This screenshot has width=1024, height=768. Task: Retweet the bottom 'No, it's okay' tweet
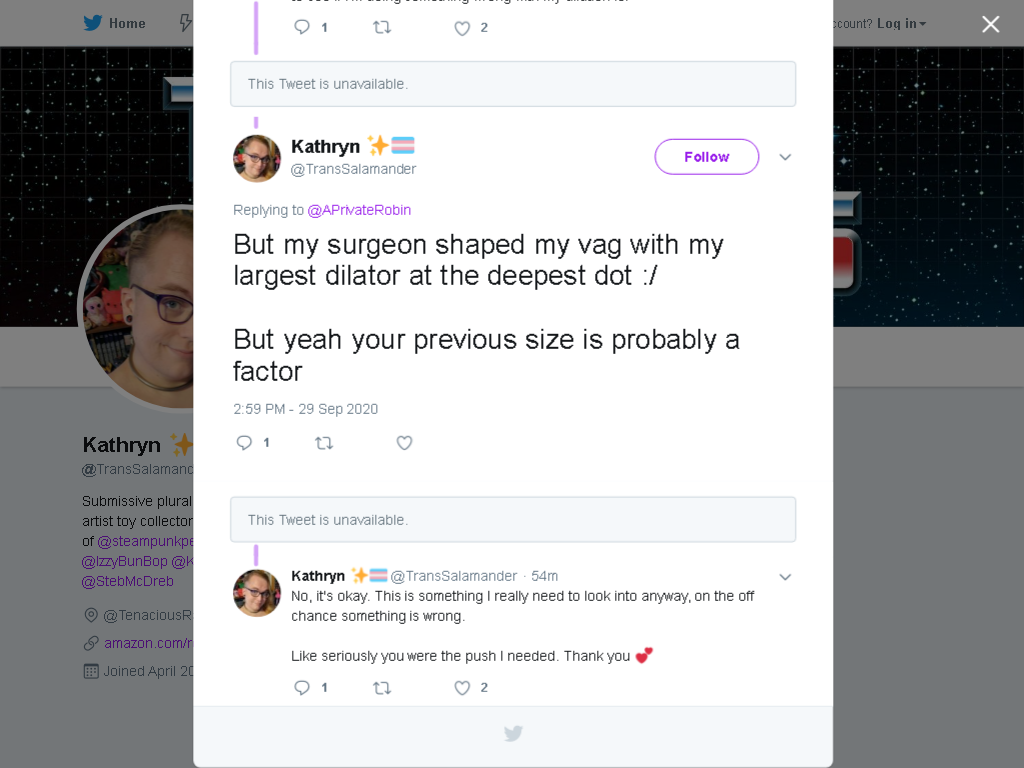pyautogui.click(x=382, y=687)
